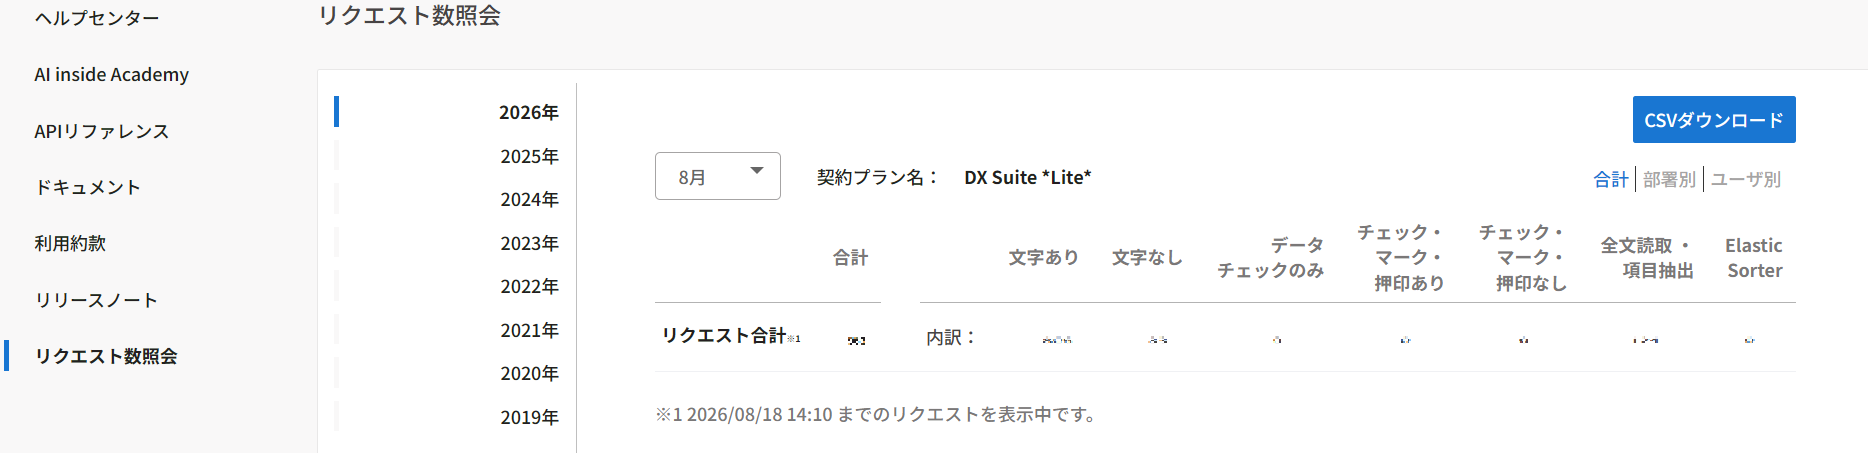Go to APIリファレンス page
Image resolution: width=1868 pixels, height=453 pixels.
point(102,131)
